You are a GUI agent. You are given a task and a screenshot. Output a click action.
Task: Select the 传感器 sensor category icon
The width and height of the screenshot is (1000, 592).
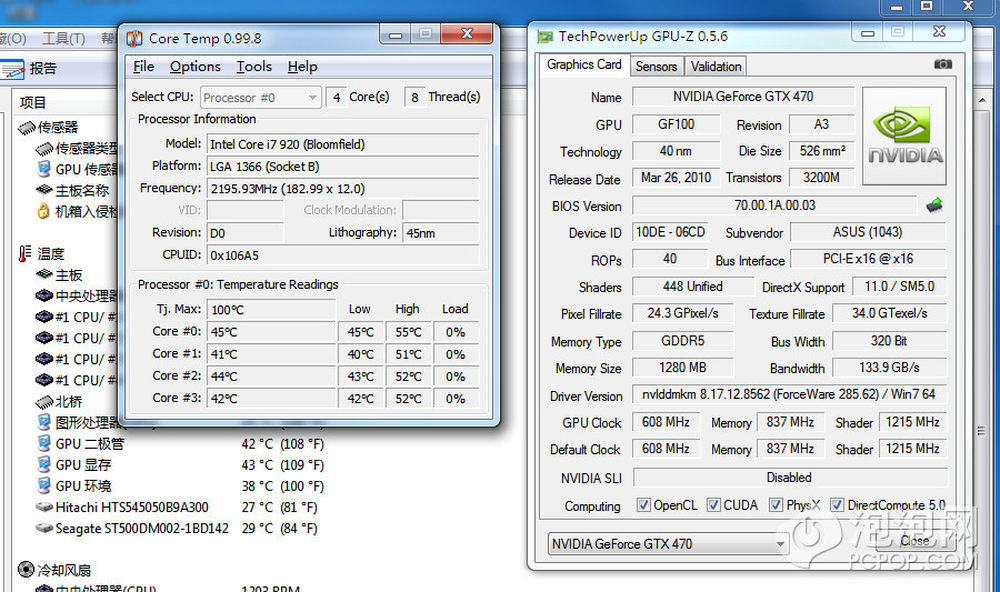click(26, 128)
